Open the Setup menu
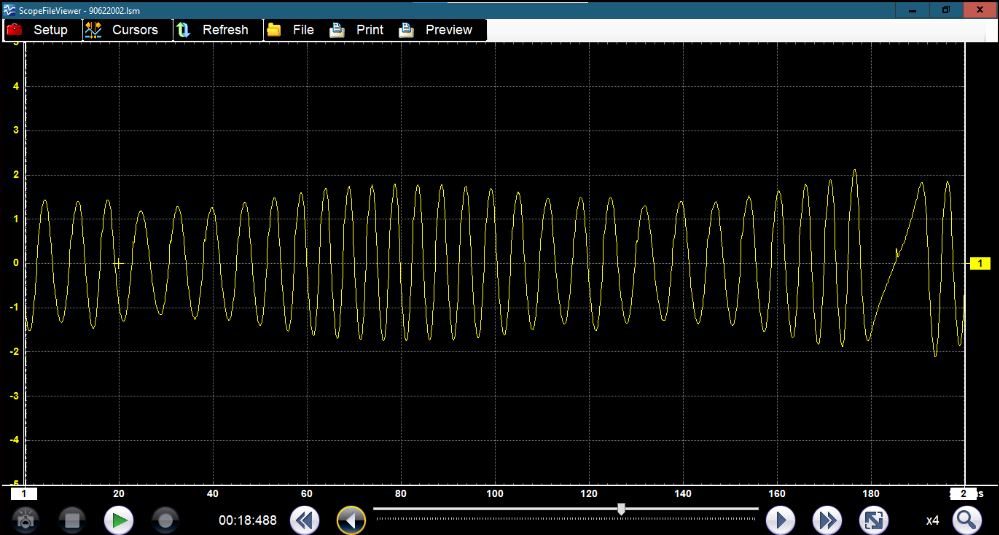Viewport: 999px width, 535px height. pyautogui.click(x=38, y=30)
